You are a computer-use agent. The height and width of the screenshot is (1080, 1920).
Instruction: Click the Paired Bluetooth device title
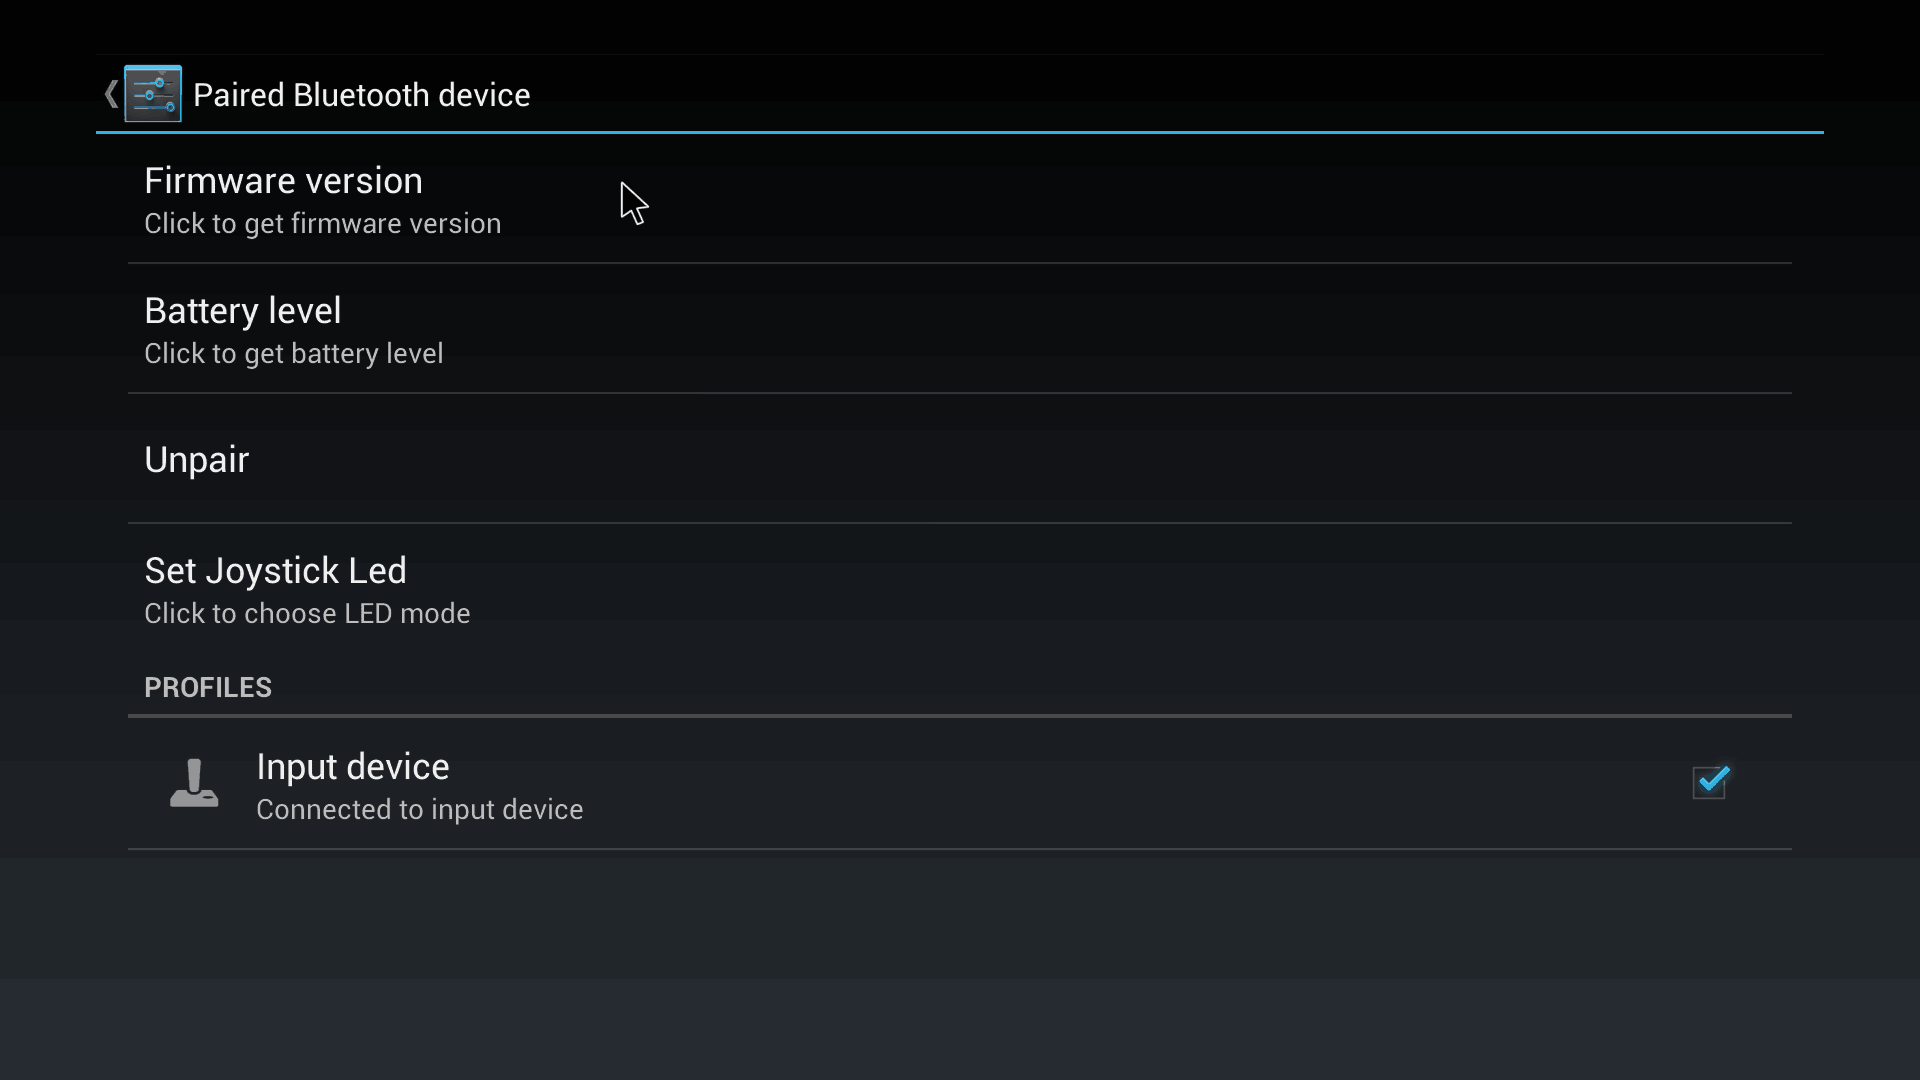point(361,95)
